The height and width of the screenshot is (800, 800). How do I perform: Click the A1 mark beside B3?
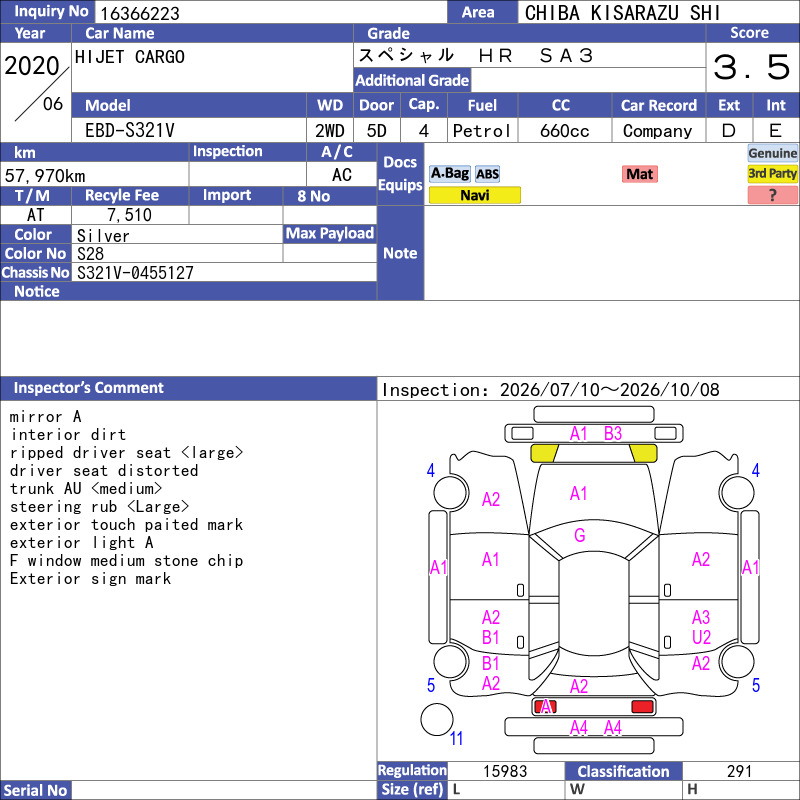(x=579, y=434)
